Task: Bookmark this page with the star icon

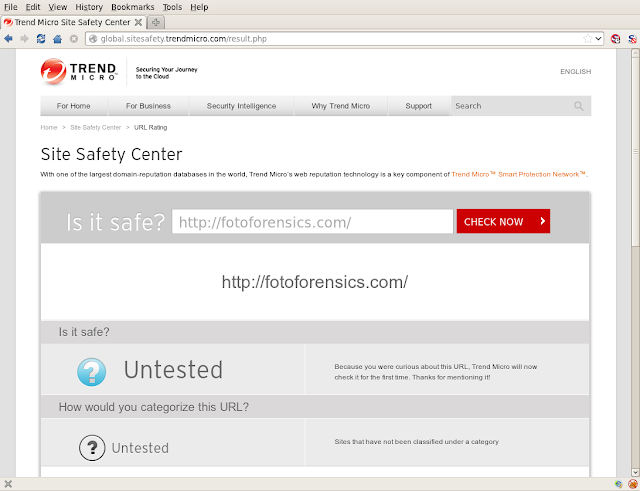Action: click(587, 39)
